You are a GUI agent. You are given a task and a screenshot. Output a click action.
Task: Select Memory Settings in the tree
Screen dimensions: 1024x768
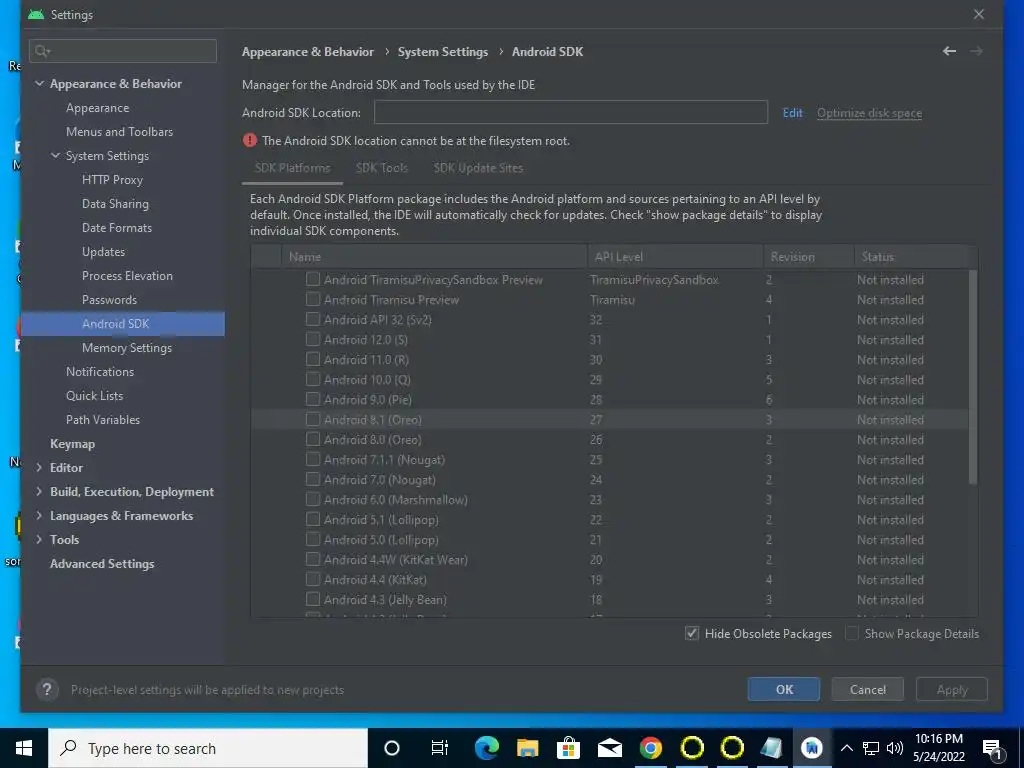pyautogui.click(x=127, y=347)
